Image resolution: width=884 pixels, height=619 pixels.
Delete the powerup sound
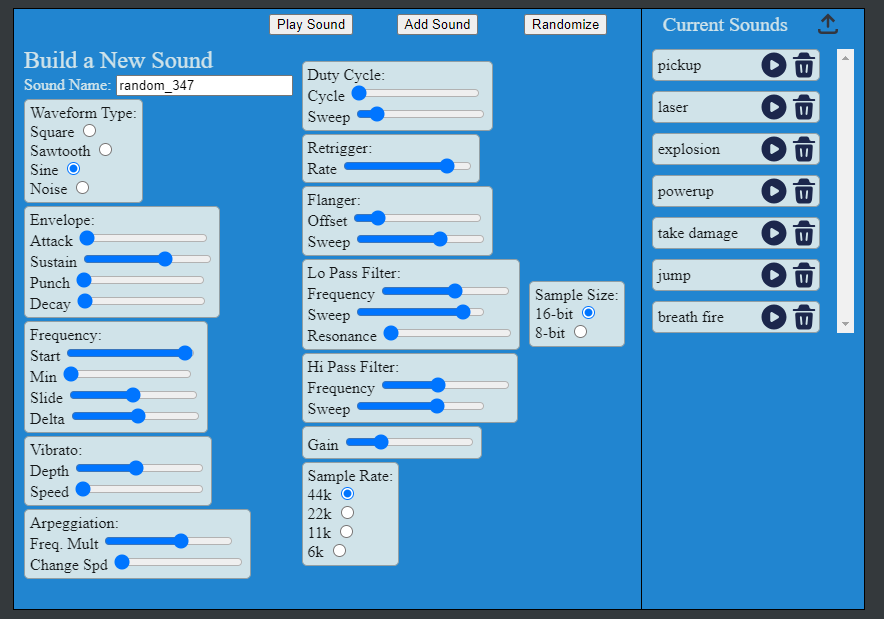804,191
